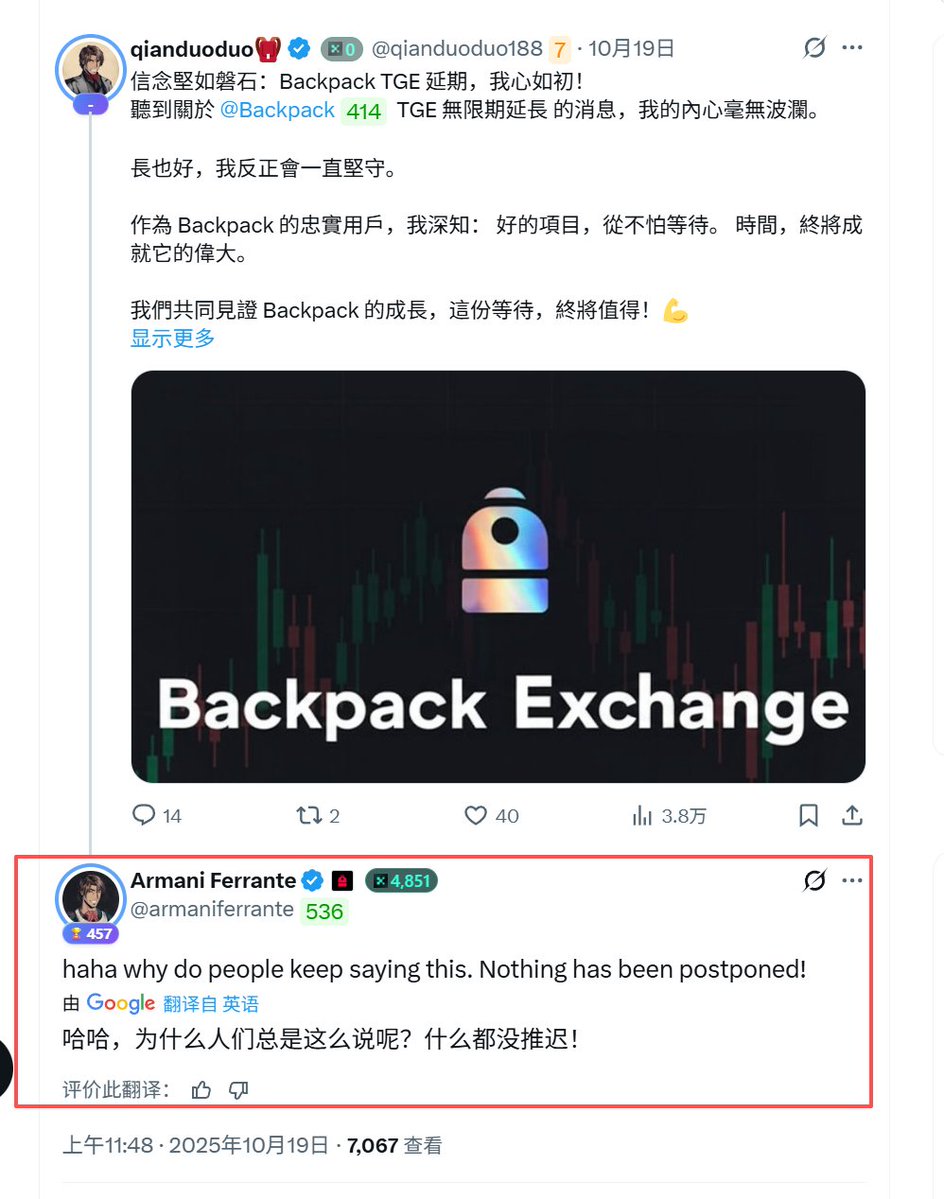This screenshot has width=944, height=1199.
Task: Expand the post with 显示更多 link
Action: click(173, 338)
